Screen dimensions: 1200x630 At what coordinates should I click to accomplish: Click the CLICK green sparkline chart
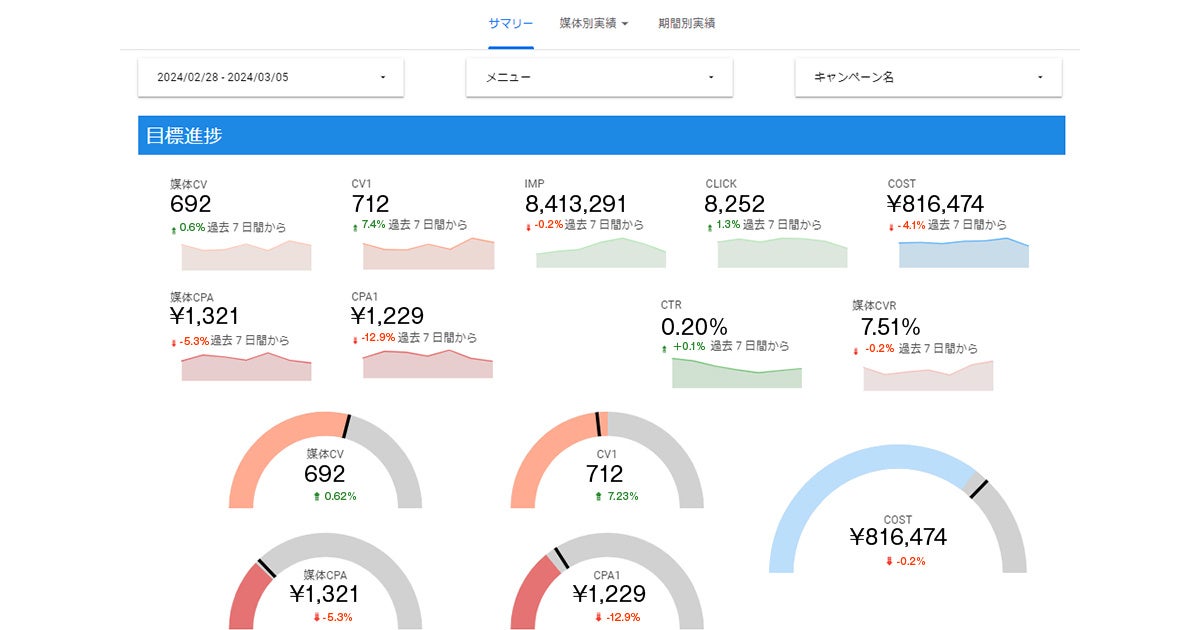782,252
